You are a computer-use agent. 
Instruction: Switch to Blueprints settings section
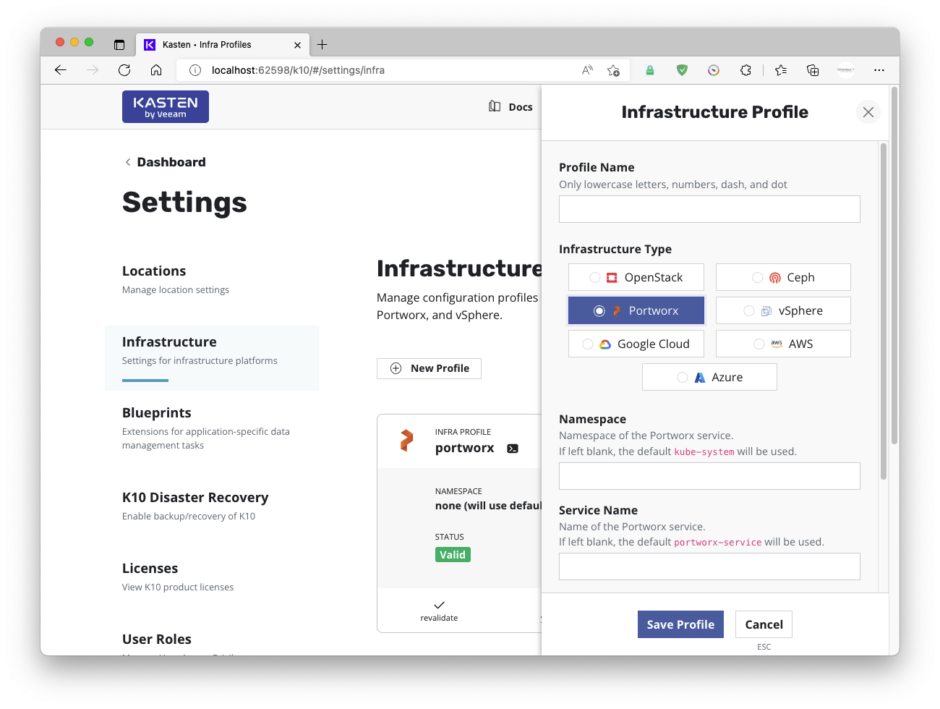pos(157,413)
